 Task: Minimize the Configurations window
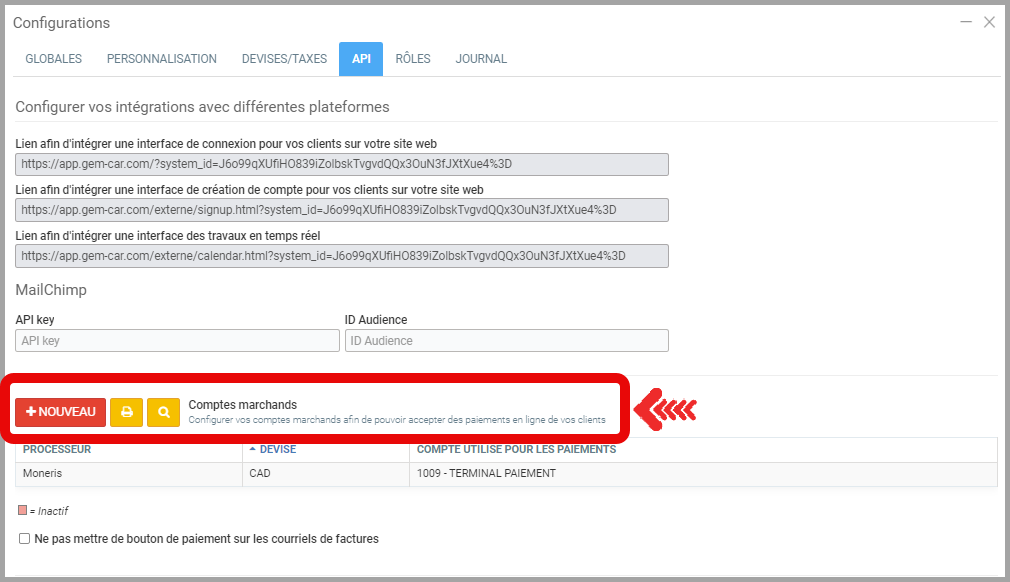(966, 22)
